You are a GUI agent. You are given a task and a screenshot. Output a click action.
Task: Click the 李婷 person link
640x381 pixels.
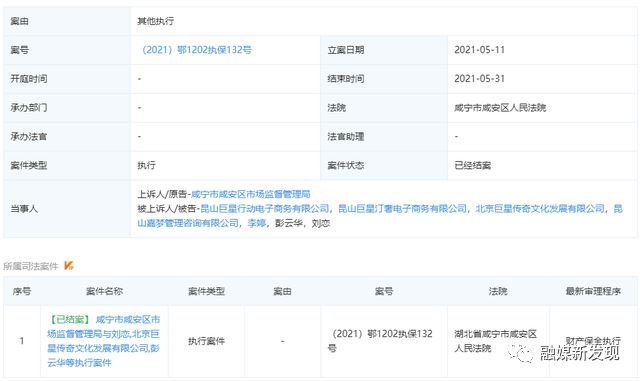(257, 223)
